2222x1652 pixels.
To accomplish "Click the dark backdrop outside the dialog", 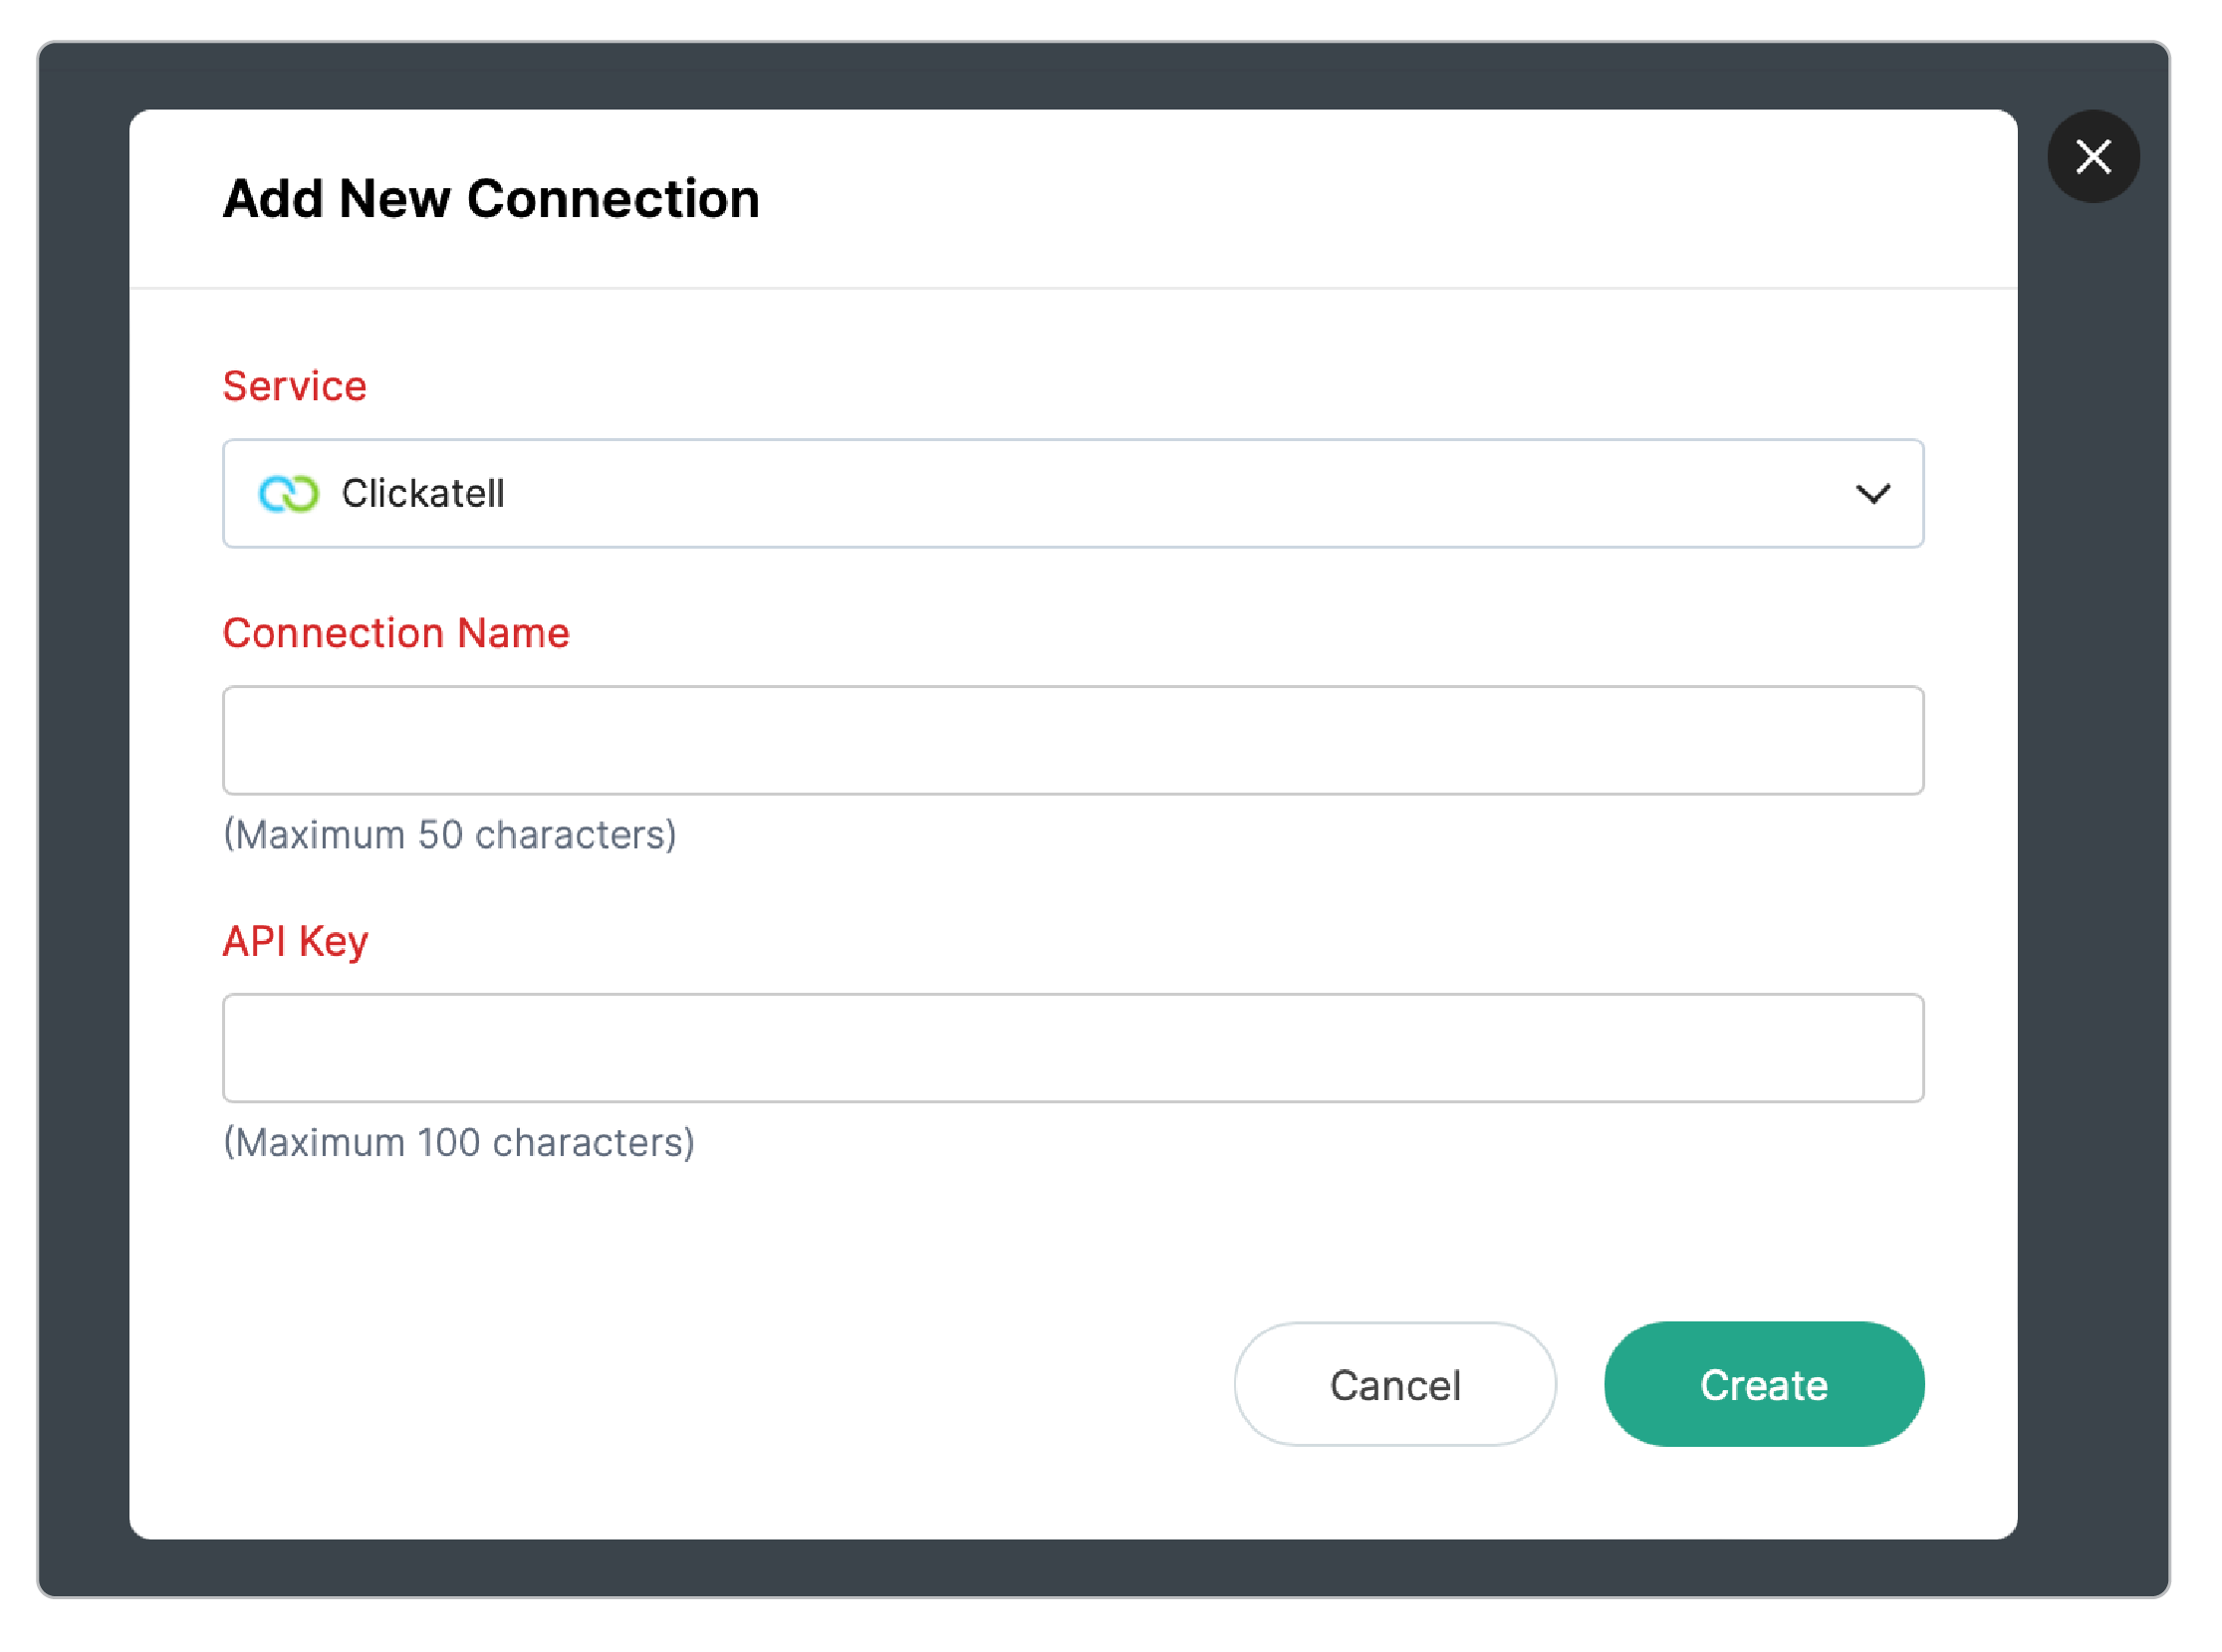I will pos(82,800).
